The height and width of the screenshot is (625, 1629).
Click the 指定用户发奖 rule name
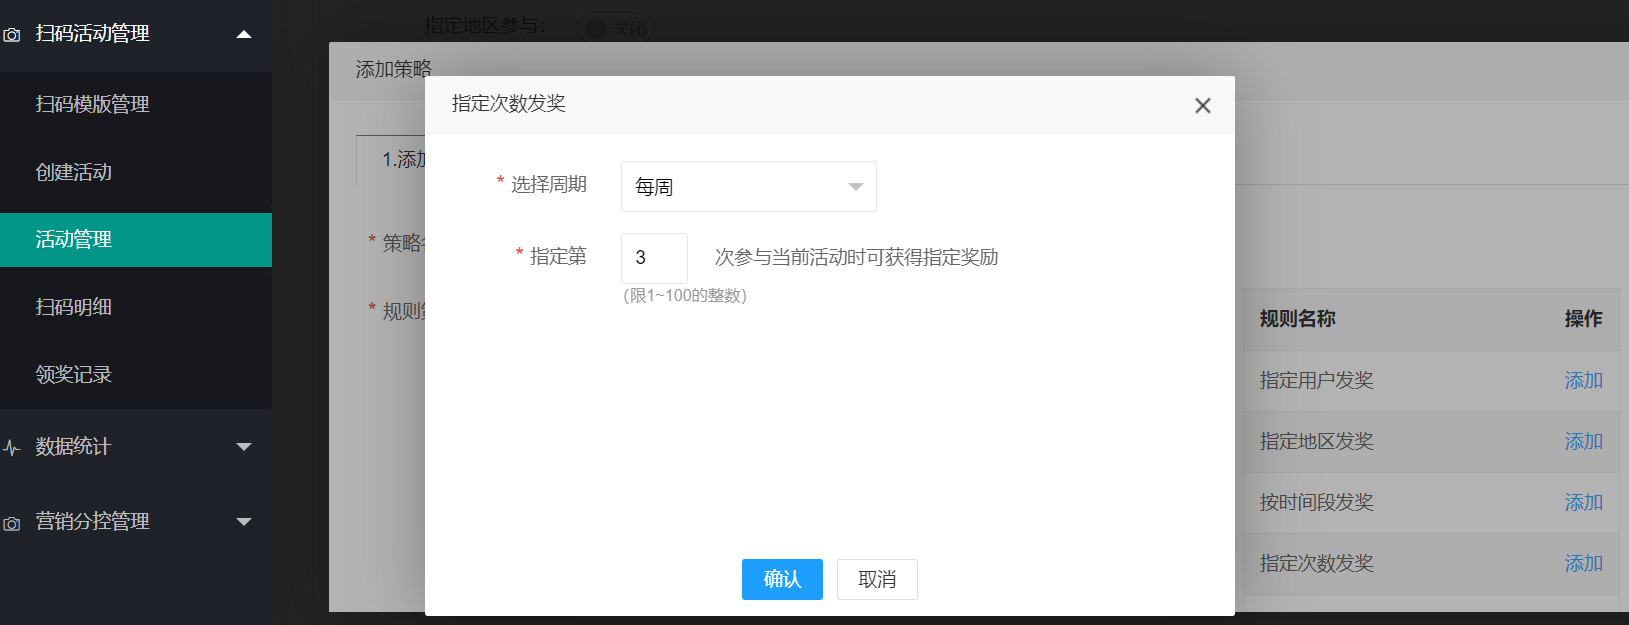pos(1316,380)
